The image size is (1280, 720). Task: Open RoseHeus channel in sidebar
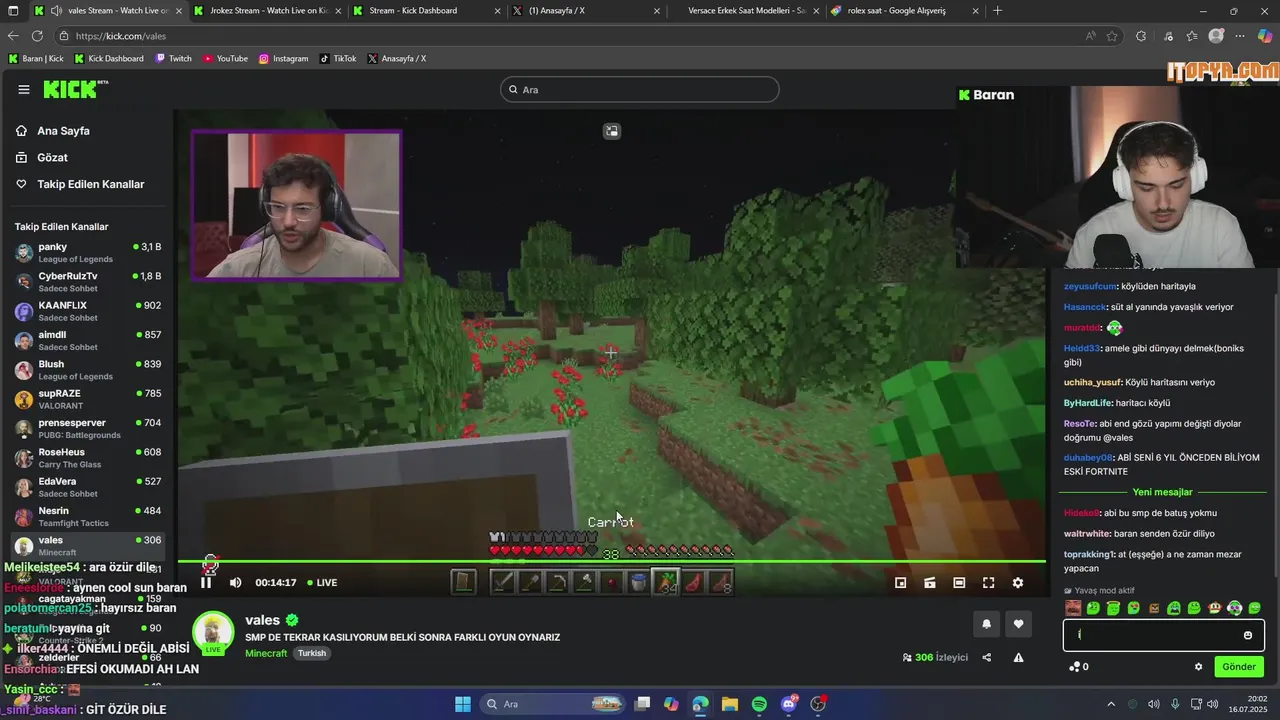click(x=88, y=458)
